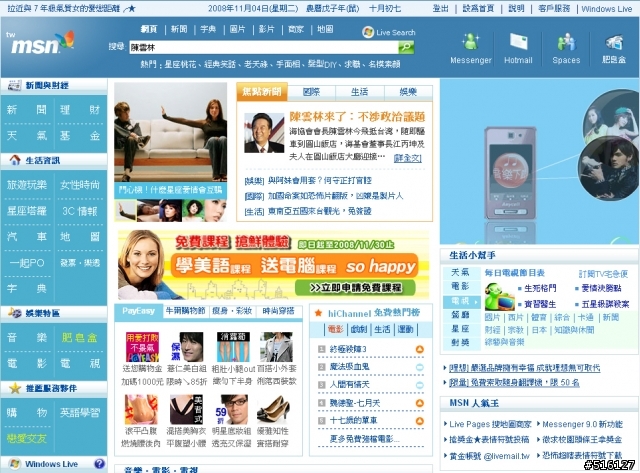The height and width of the screenshot is (473, 640).
Task: Click the 新聞與財經 section icon
Action: pyautogui.click(x=15, y=85)
